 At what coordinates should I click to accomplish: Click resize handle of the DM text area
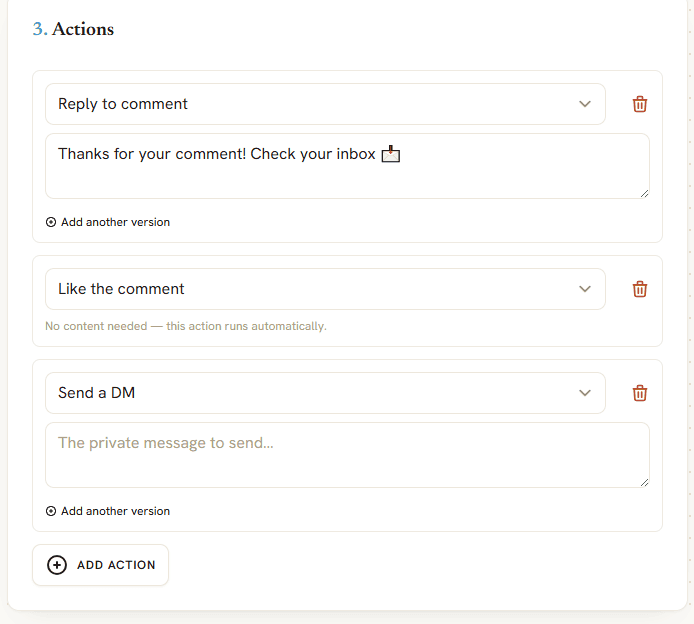tap(644, 482)
